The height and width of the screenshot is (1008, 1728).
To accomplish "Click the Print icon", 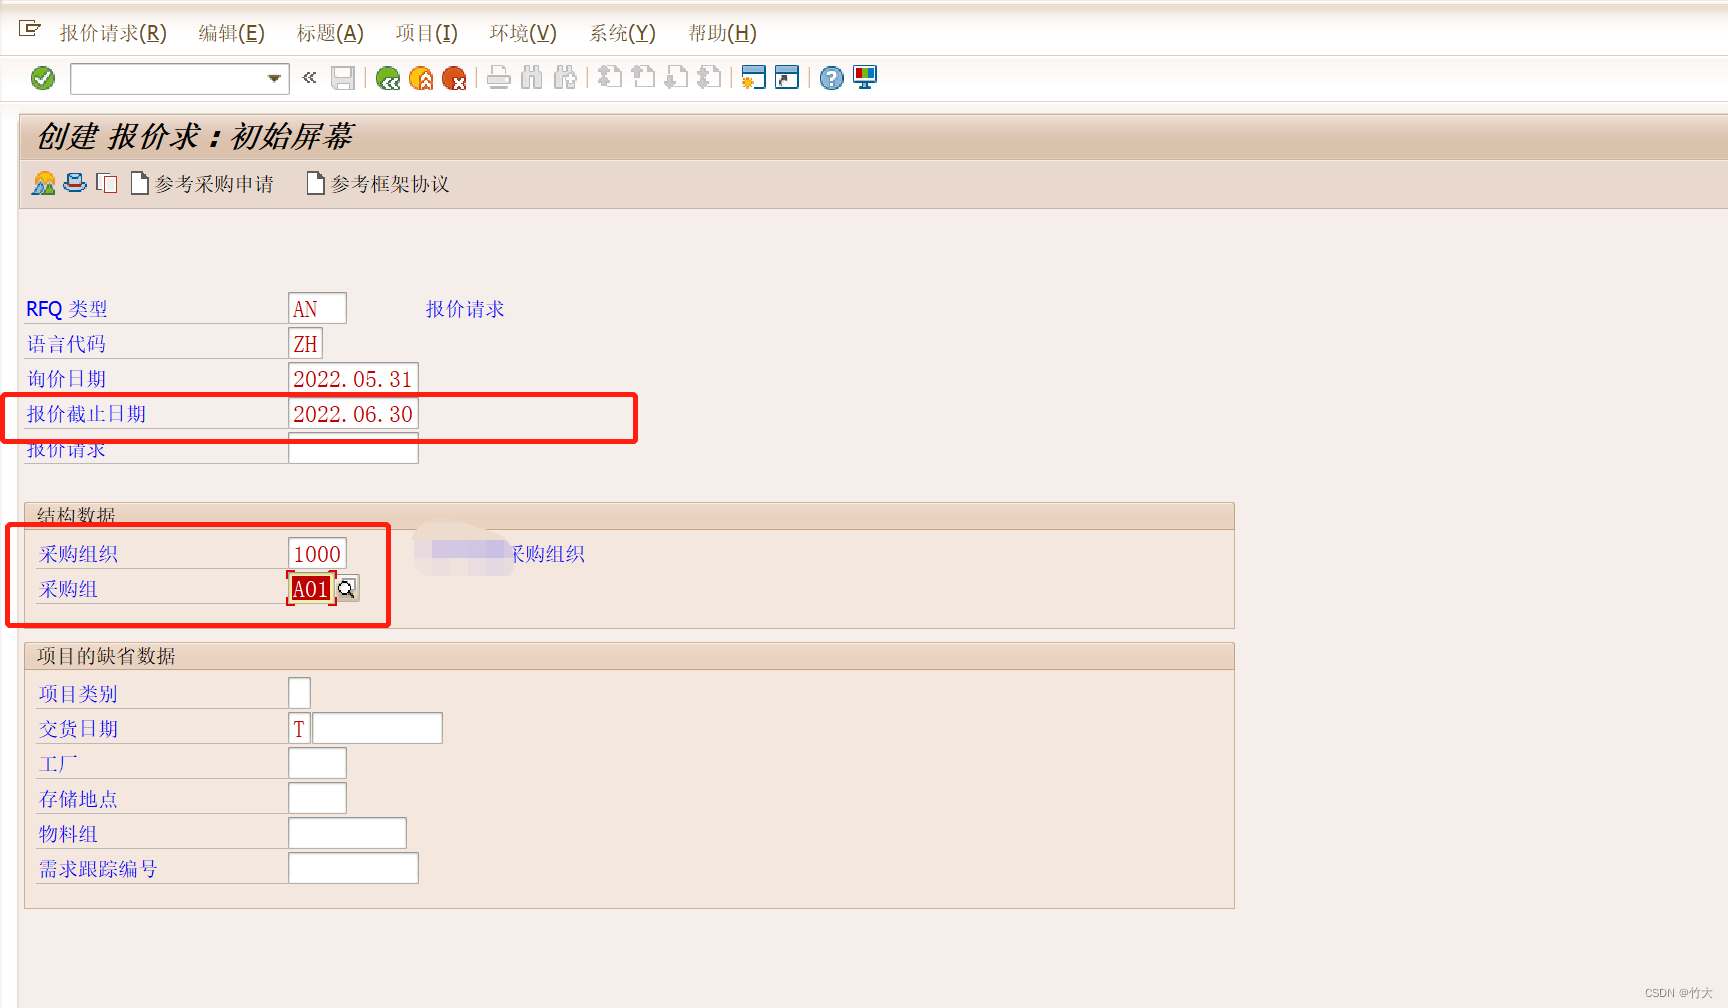I will (499, 78).
